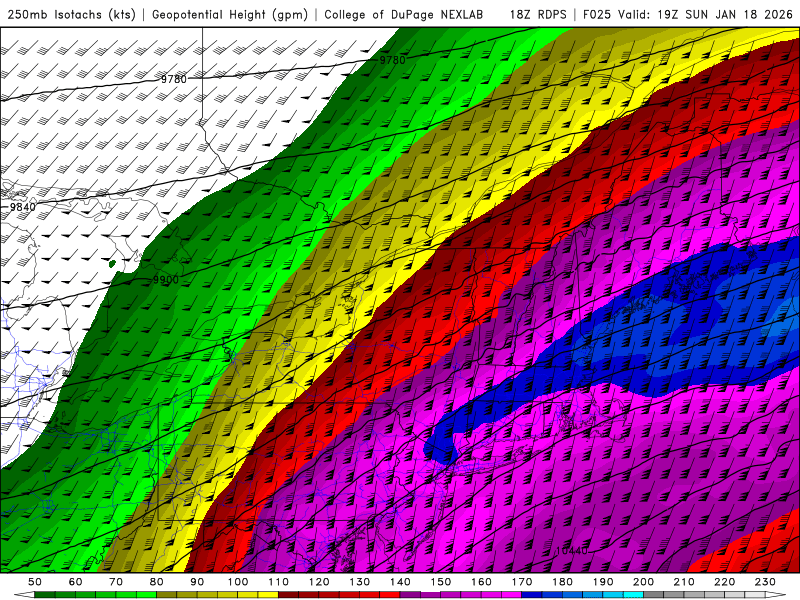Click 'College of DuPage NEXLAB' in the header

[403, 14]
